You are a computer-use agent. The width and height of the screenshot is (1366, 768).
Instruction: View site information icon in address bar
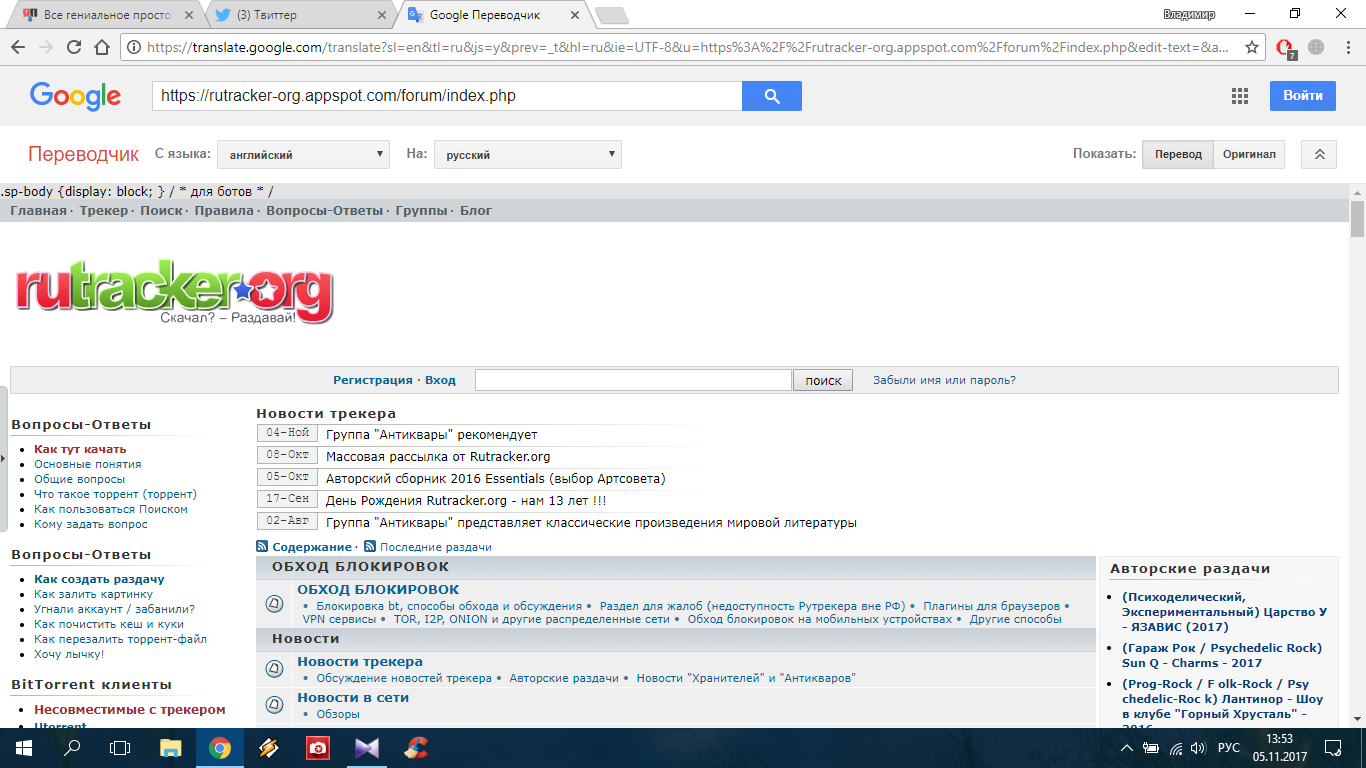(133, 47)
